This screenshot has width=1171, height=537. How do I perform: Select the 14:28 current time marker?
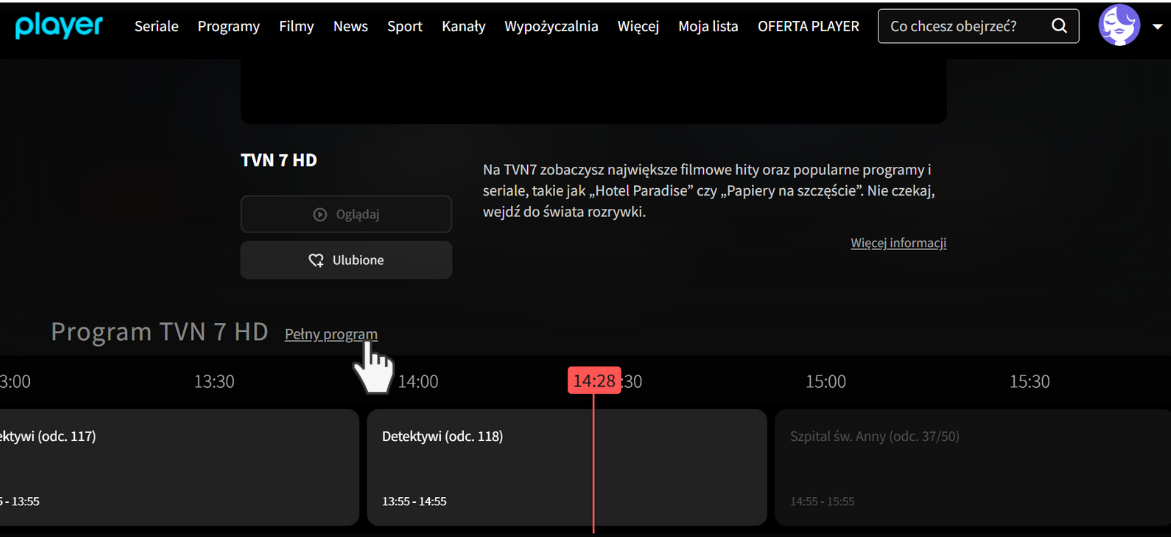click(594, 381)
